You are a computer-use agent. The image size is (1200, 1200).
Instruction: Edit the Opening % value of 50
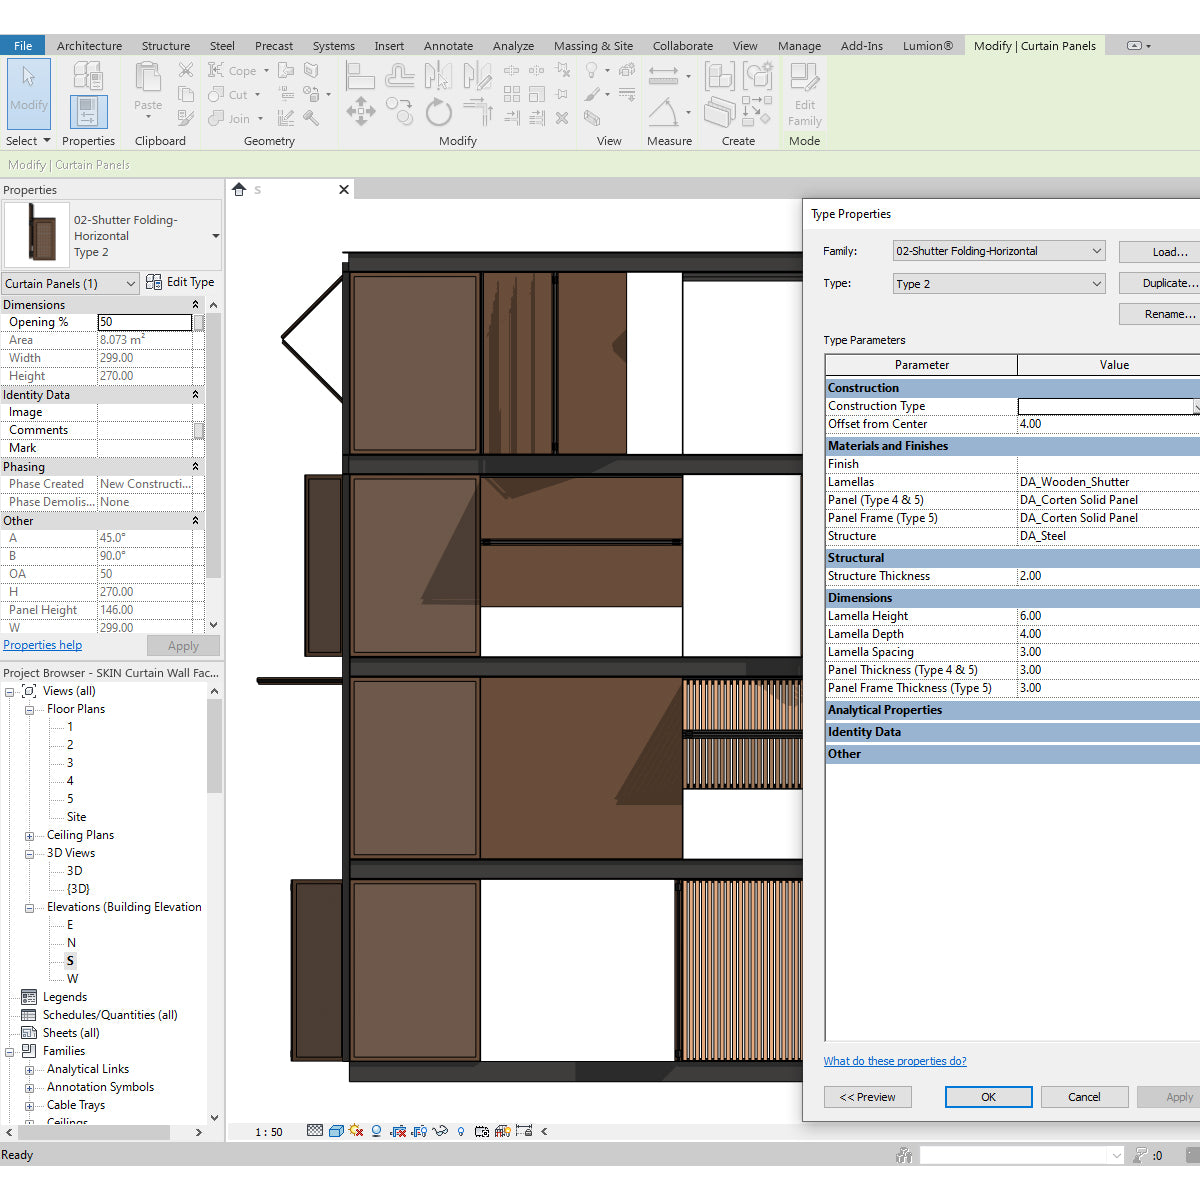[x=143, y=322]
